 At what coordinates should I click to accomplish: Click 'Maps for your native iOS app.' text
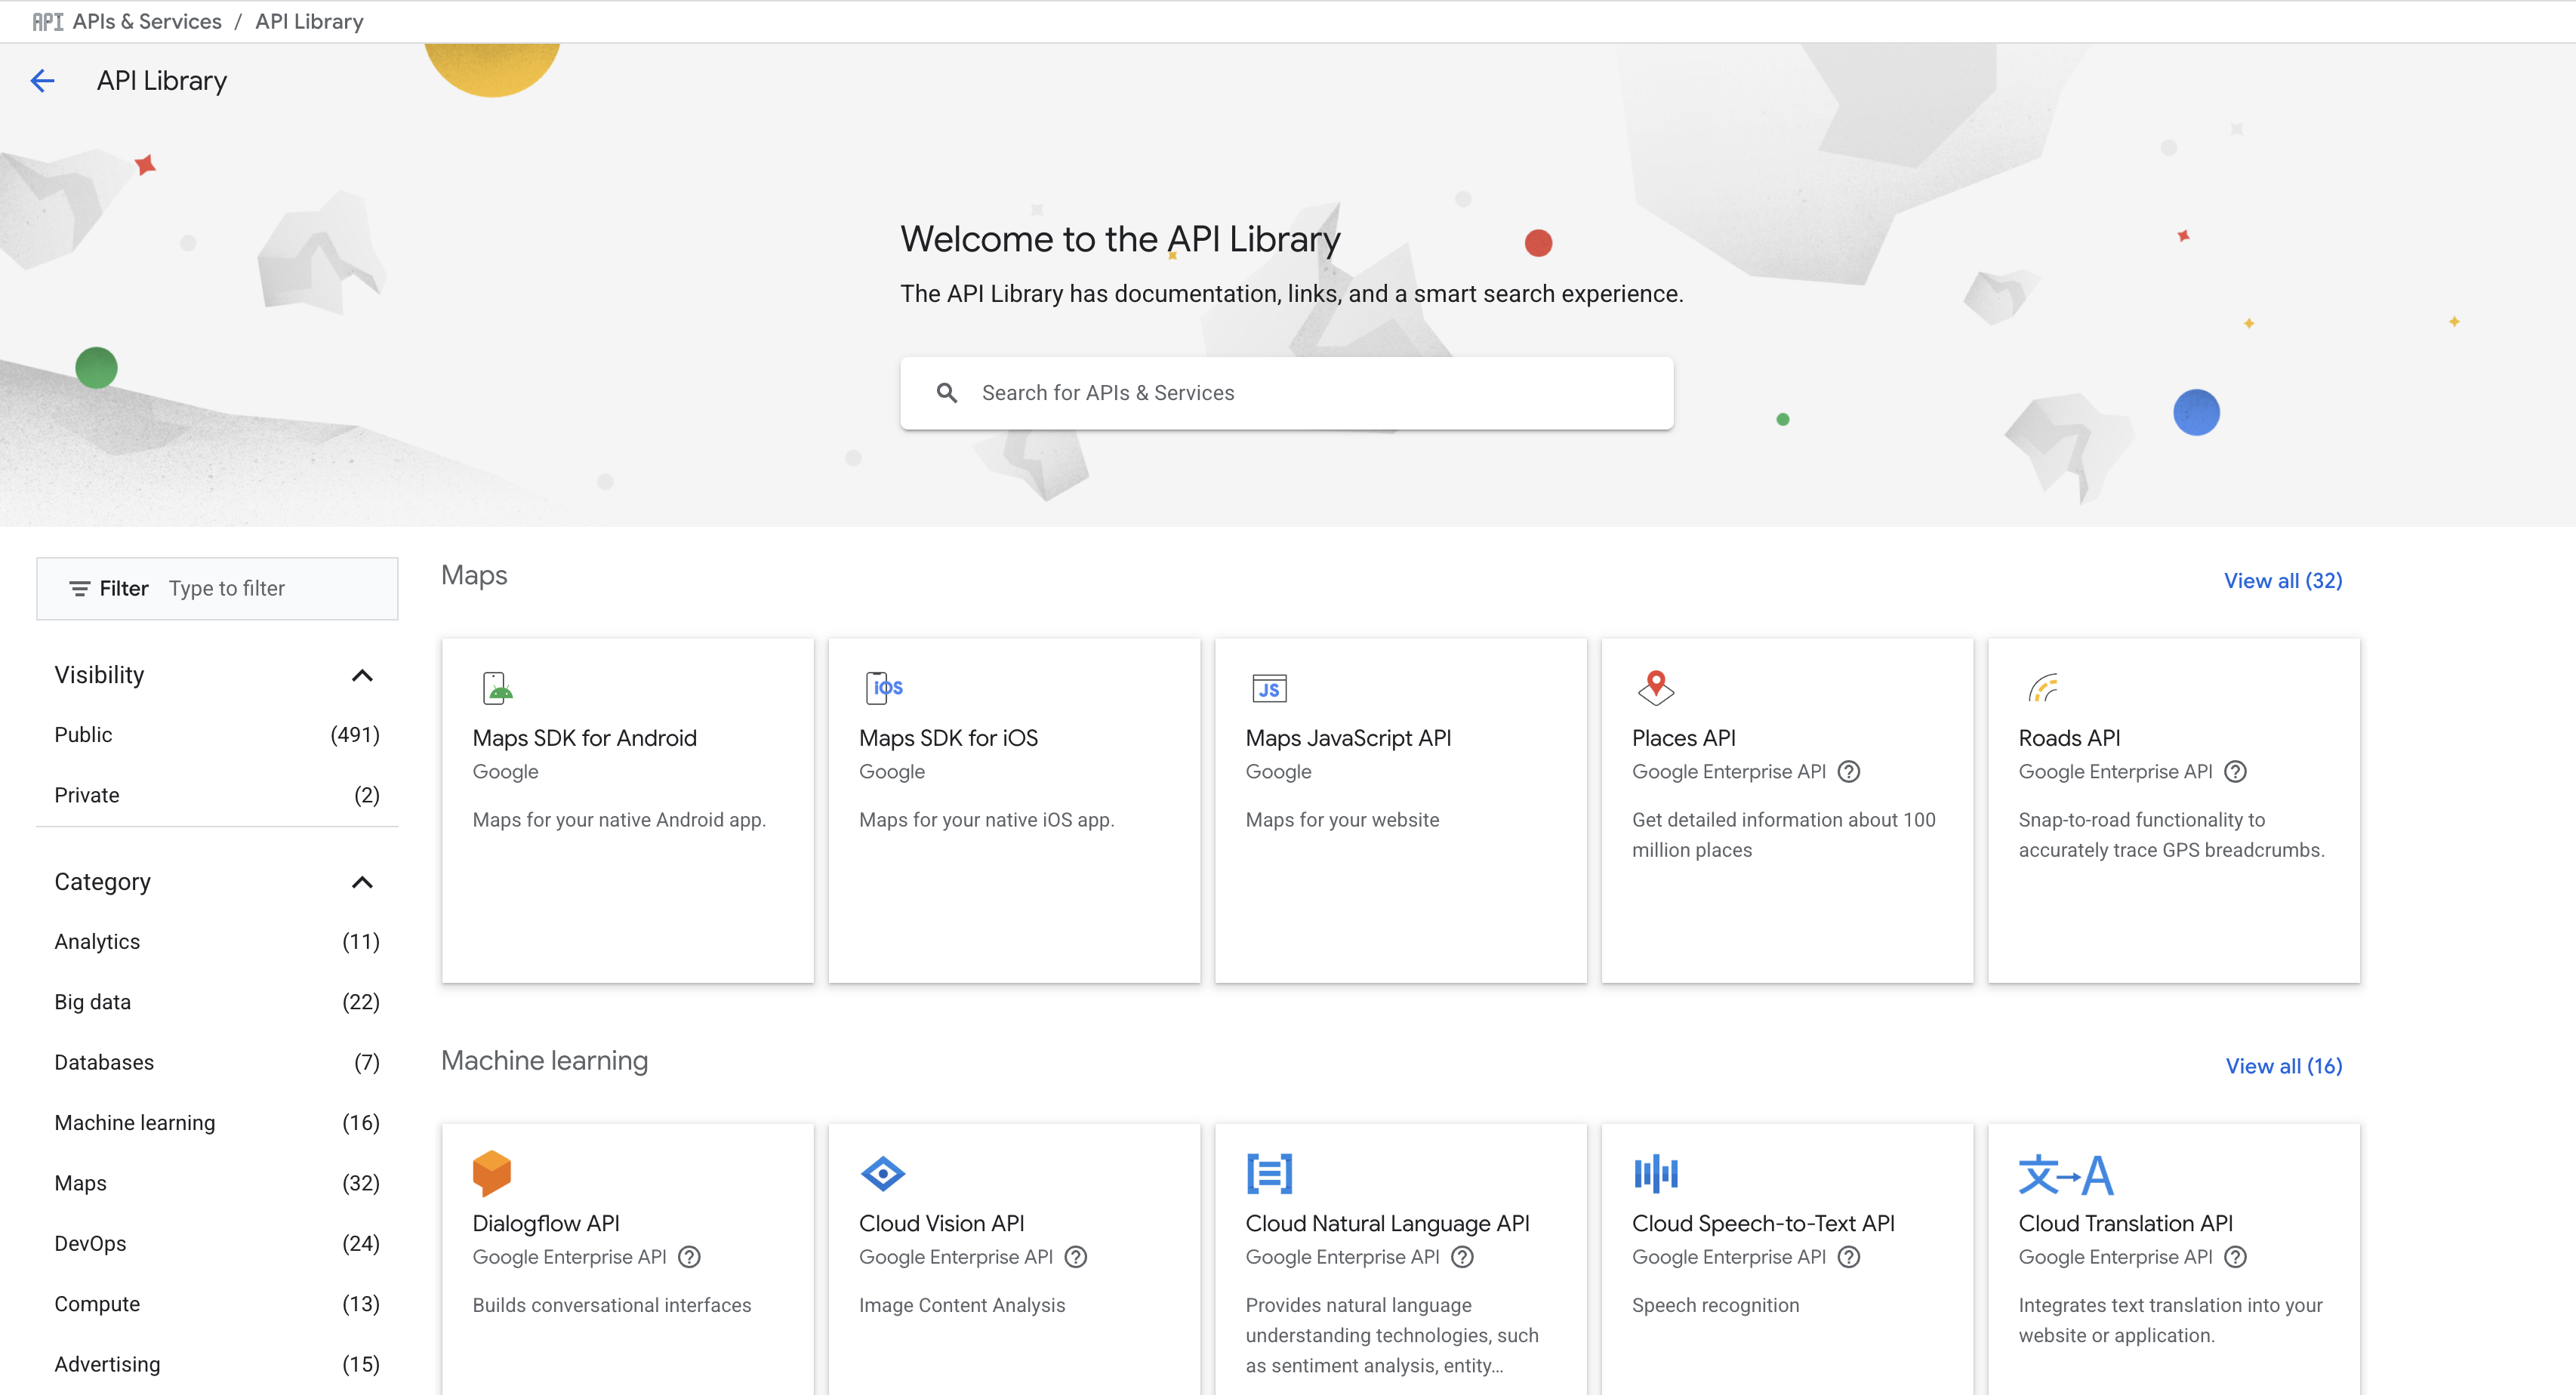[x=986, y=820]
